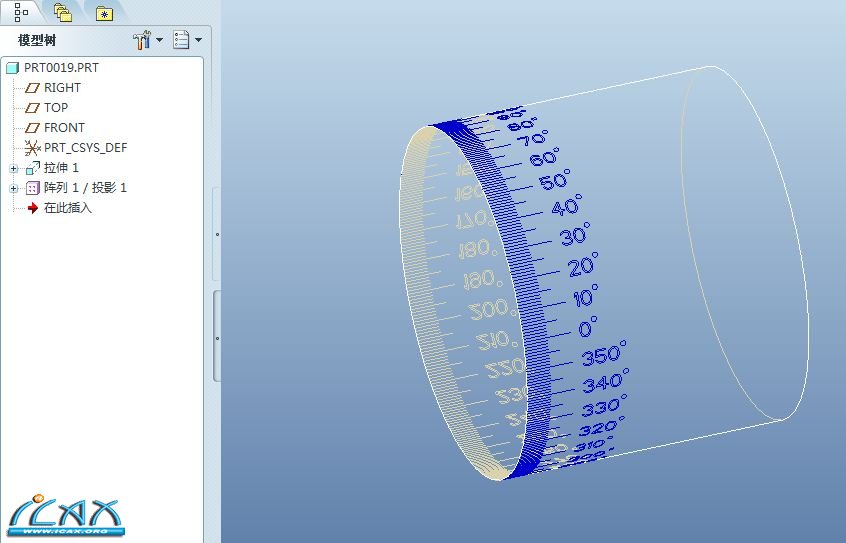Viewport: 846px width, 543px height.
Task: Click the red 在此插入 insert arrow
Action: pyautogui.click(x=33, y=208)
